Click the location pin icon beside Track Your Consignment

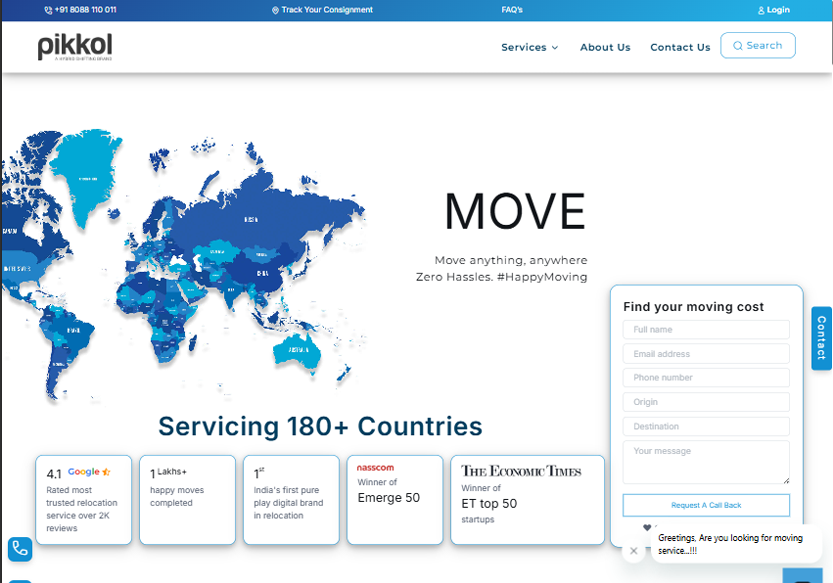point(275,10)
